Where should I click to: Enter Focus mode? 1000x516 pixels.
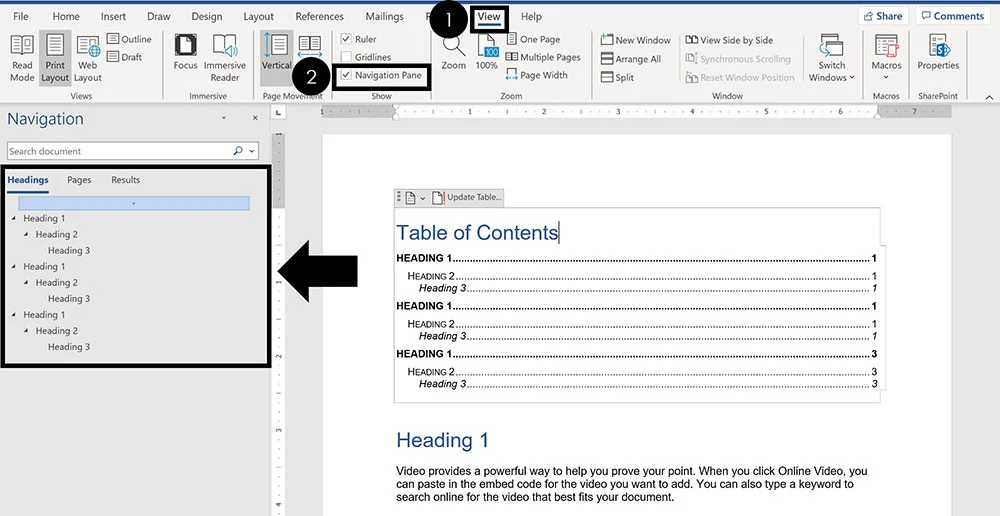coord(186,52)
